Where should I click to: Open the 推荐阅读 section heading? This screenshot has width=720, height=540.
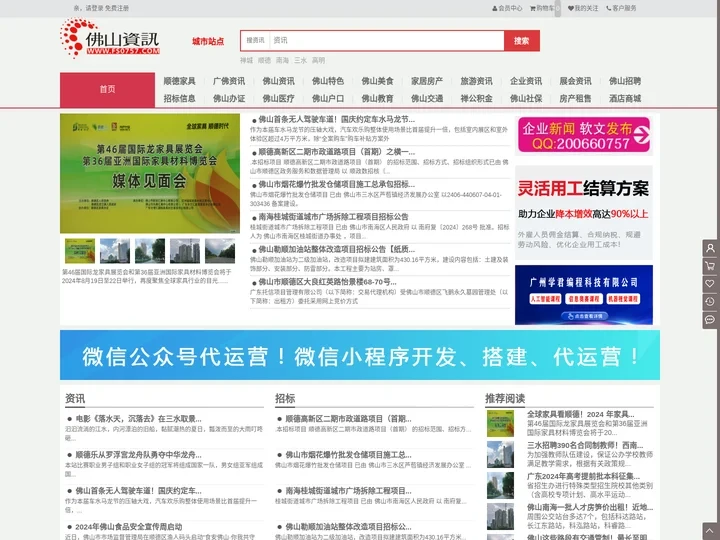(505, 399)
